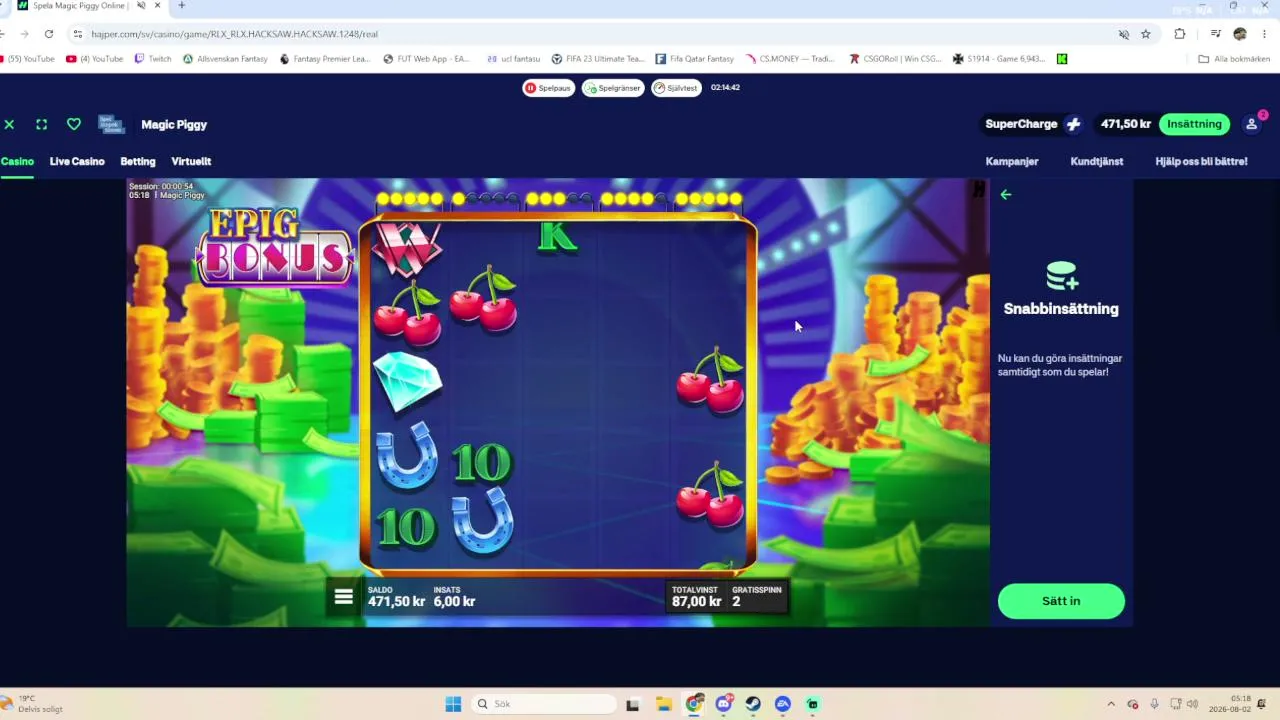Screen dimensions: 1280x720
Task: Click the taskbar Sök search box
Action: [x=543, y=704]
